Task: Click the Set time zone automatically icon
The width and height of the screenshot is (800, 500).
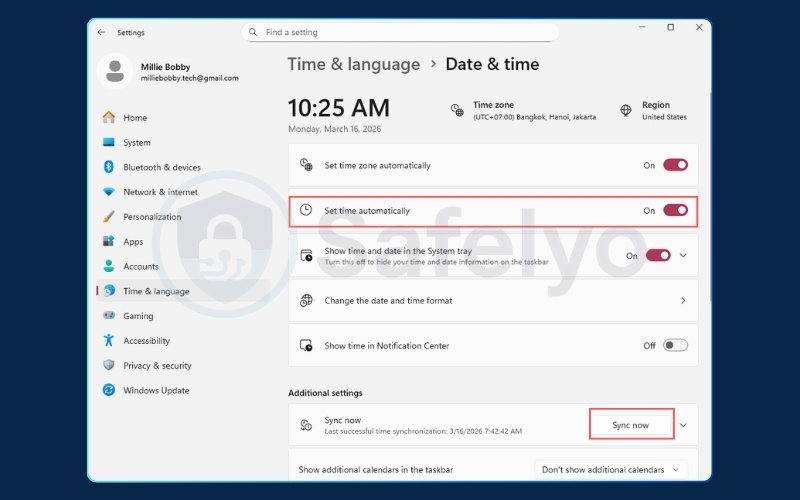Action: (x=306, y=165)
